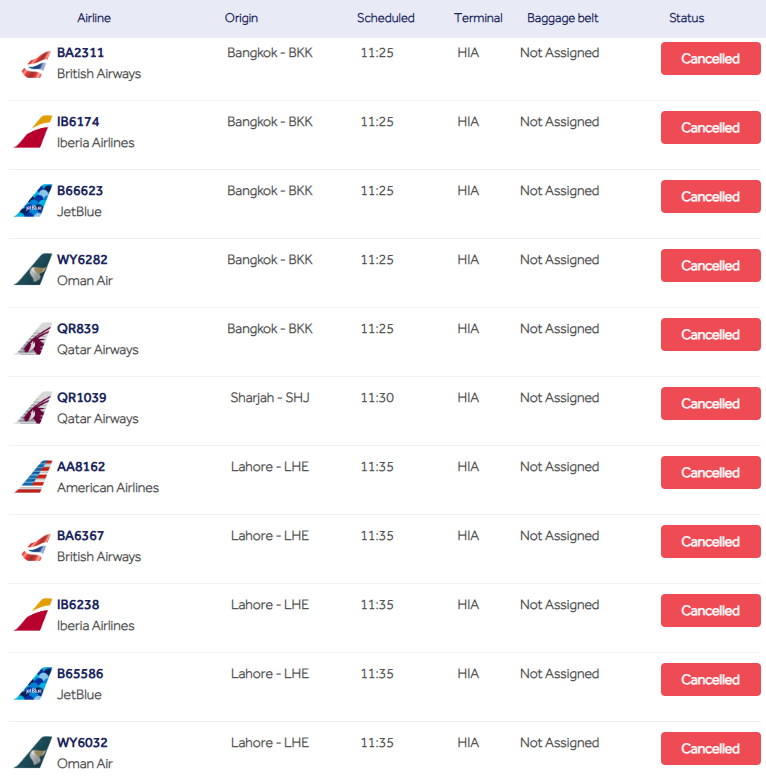Click Iberia logo for flight IB6238
This screenshot has width=766, height=779.
coord(33,615)
